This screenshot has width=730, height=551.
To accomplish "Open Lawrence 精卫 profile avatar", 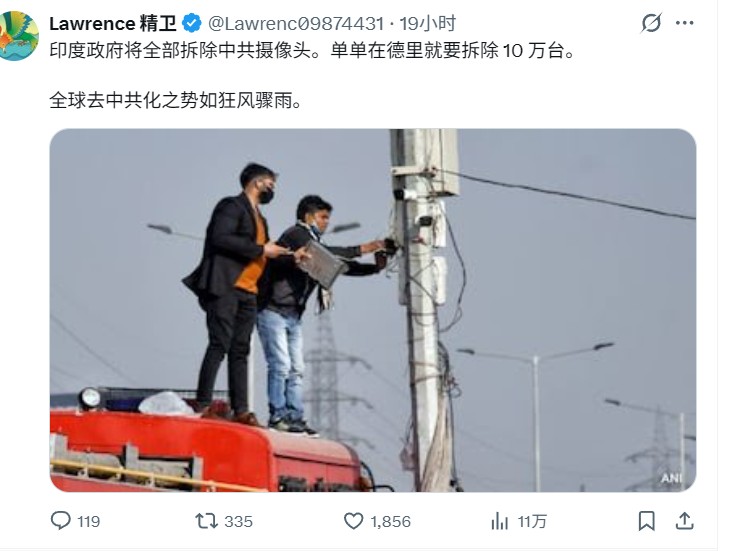I will tap(18, 35).
